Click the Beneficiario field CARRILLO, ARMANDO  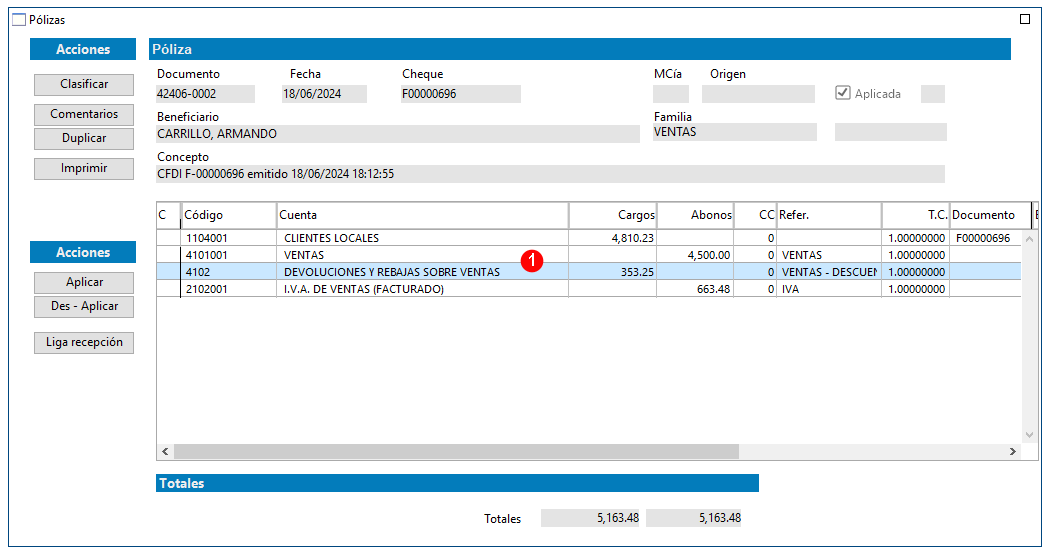pyautogui.click(x=398, y=134)
